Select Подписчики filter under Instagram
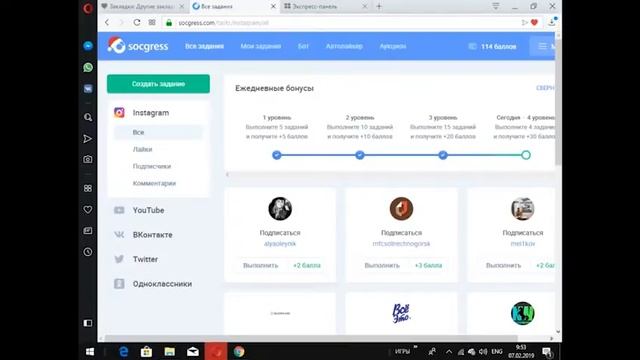This screenshot has height=360, width=640. tap(152, 166)
